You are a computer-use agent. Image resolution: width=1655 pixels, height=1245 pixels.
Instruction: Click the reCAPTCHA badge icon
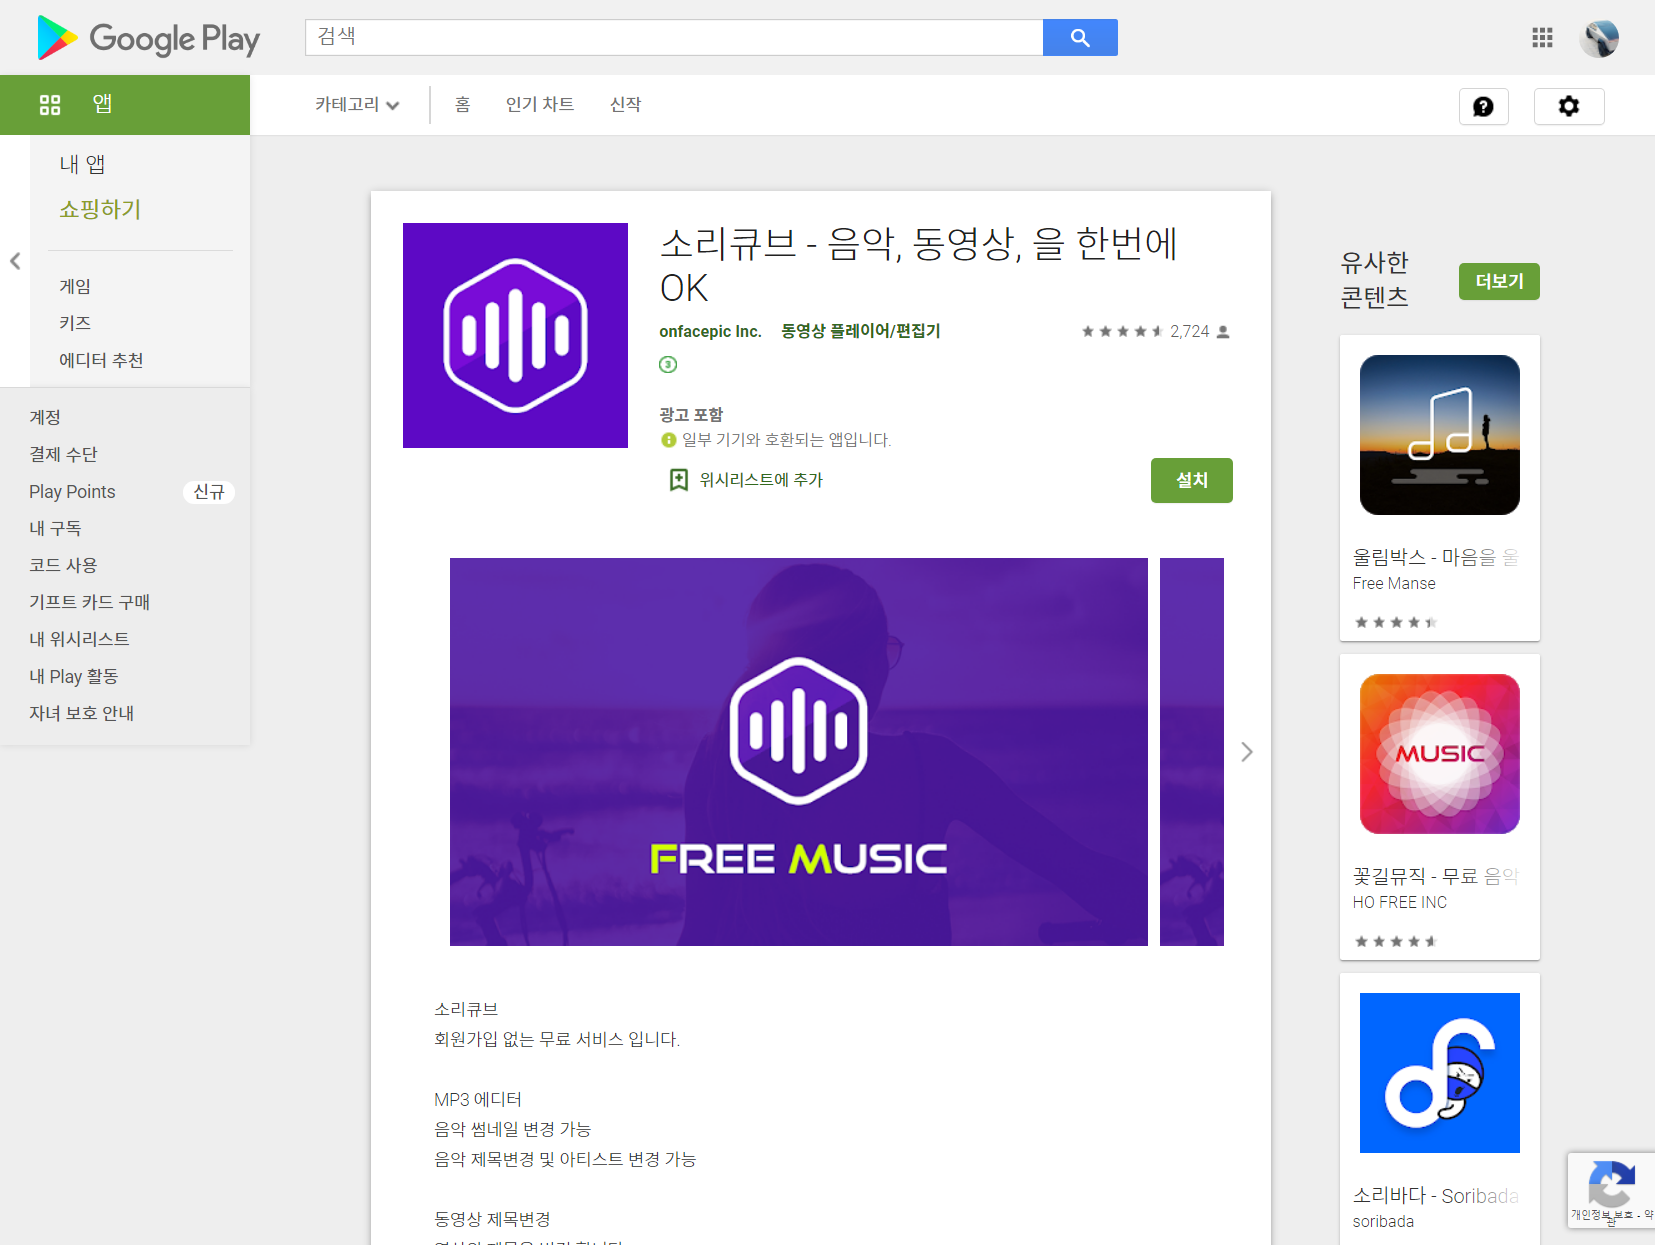(x=1611, y=1185)
